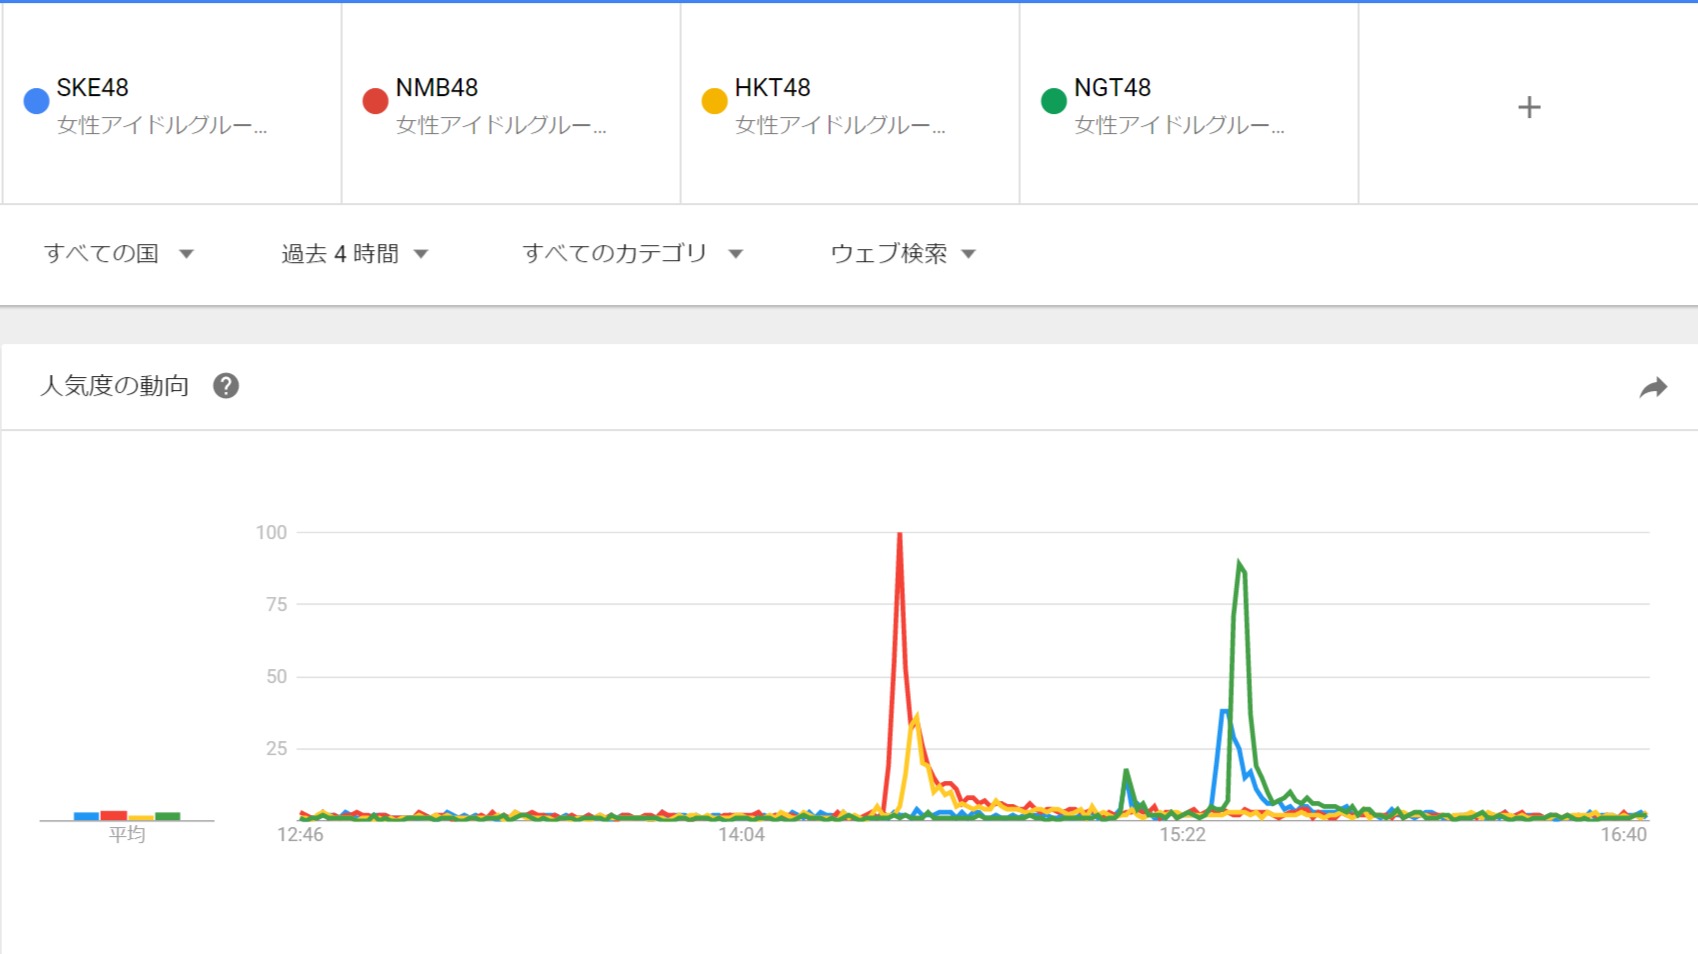Image resolution: width=1698 pixels, height=954 pixels.
Task: Click the green NGT48 peak on chart
Action: pyautogui.click(x=1240, y=565)
